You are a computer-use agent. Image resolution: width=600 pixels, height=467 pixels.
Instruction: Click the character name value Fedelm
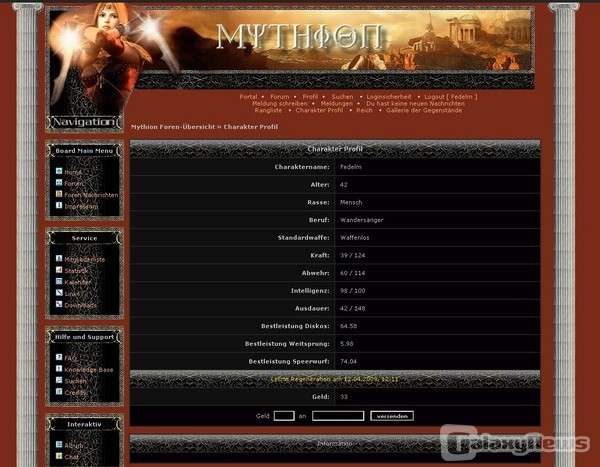coord(351,167)
